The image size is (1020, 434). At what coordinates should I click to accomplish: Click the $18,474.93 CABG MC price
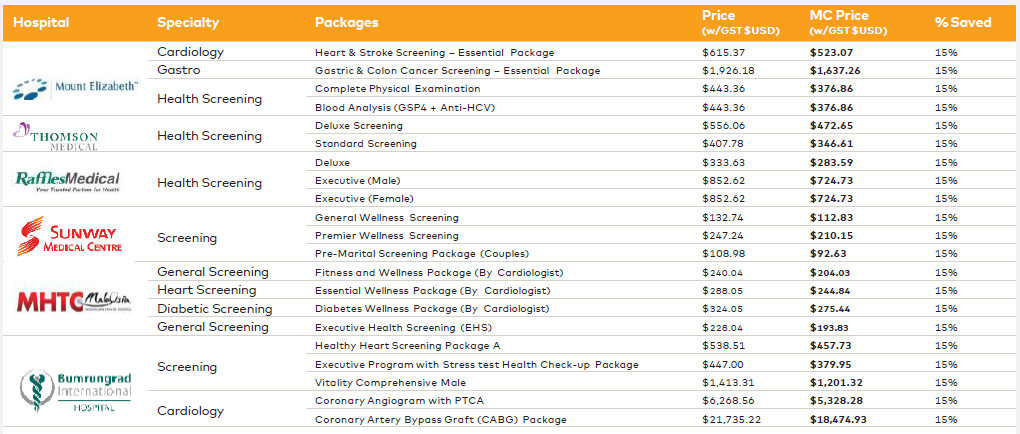[x=843, y=420]
